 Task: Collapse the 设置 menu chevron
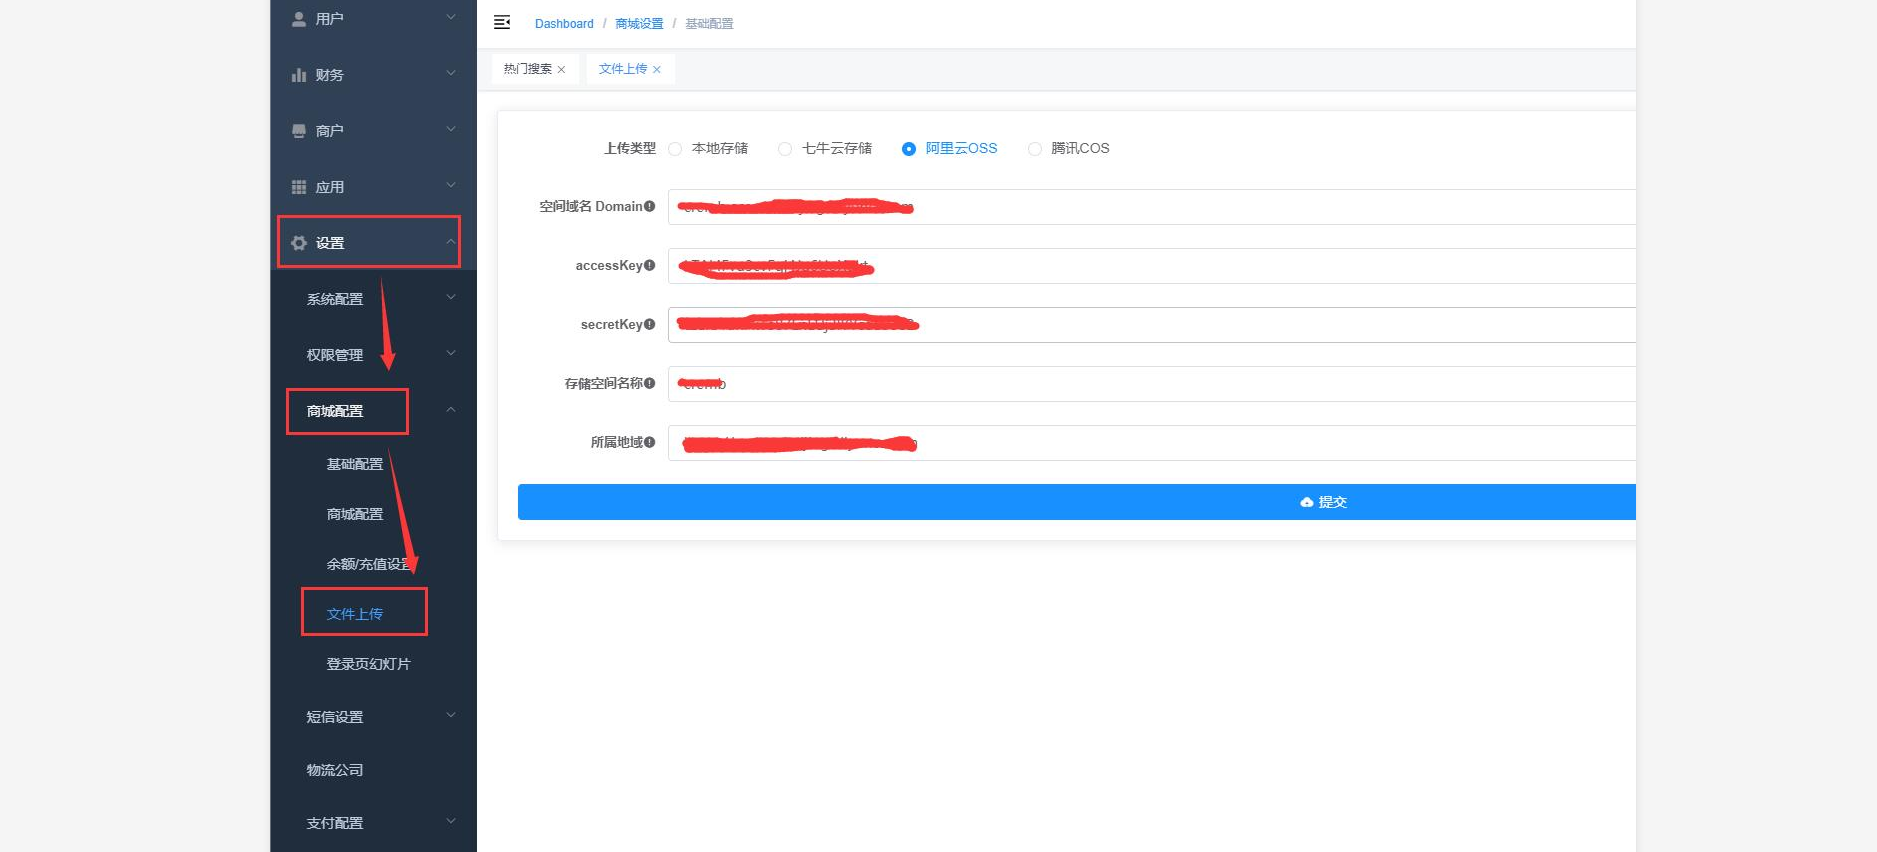pyautogui.click(x=451, y=241)
